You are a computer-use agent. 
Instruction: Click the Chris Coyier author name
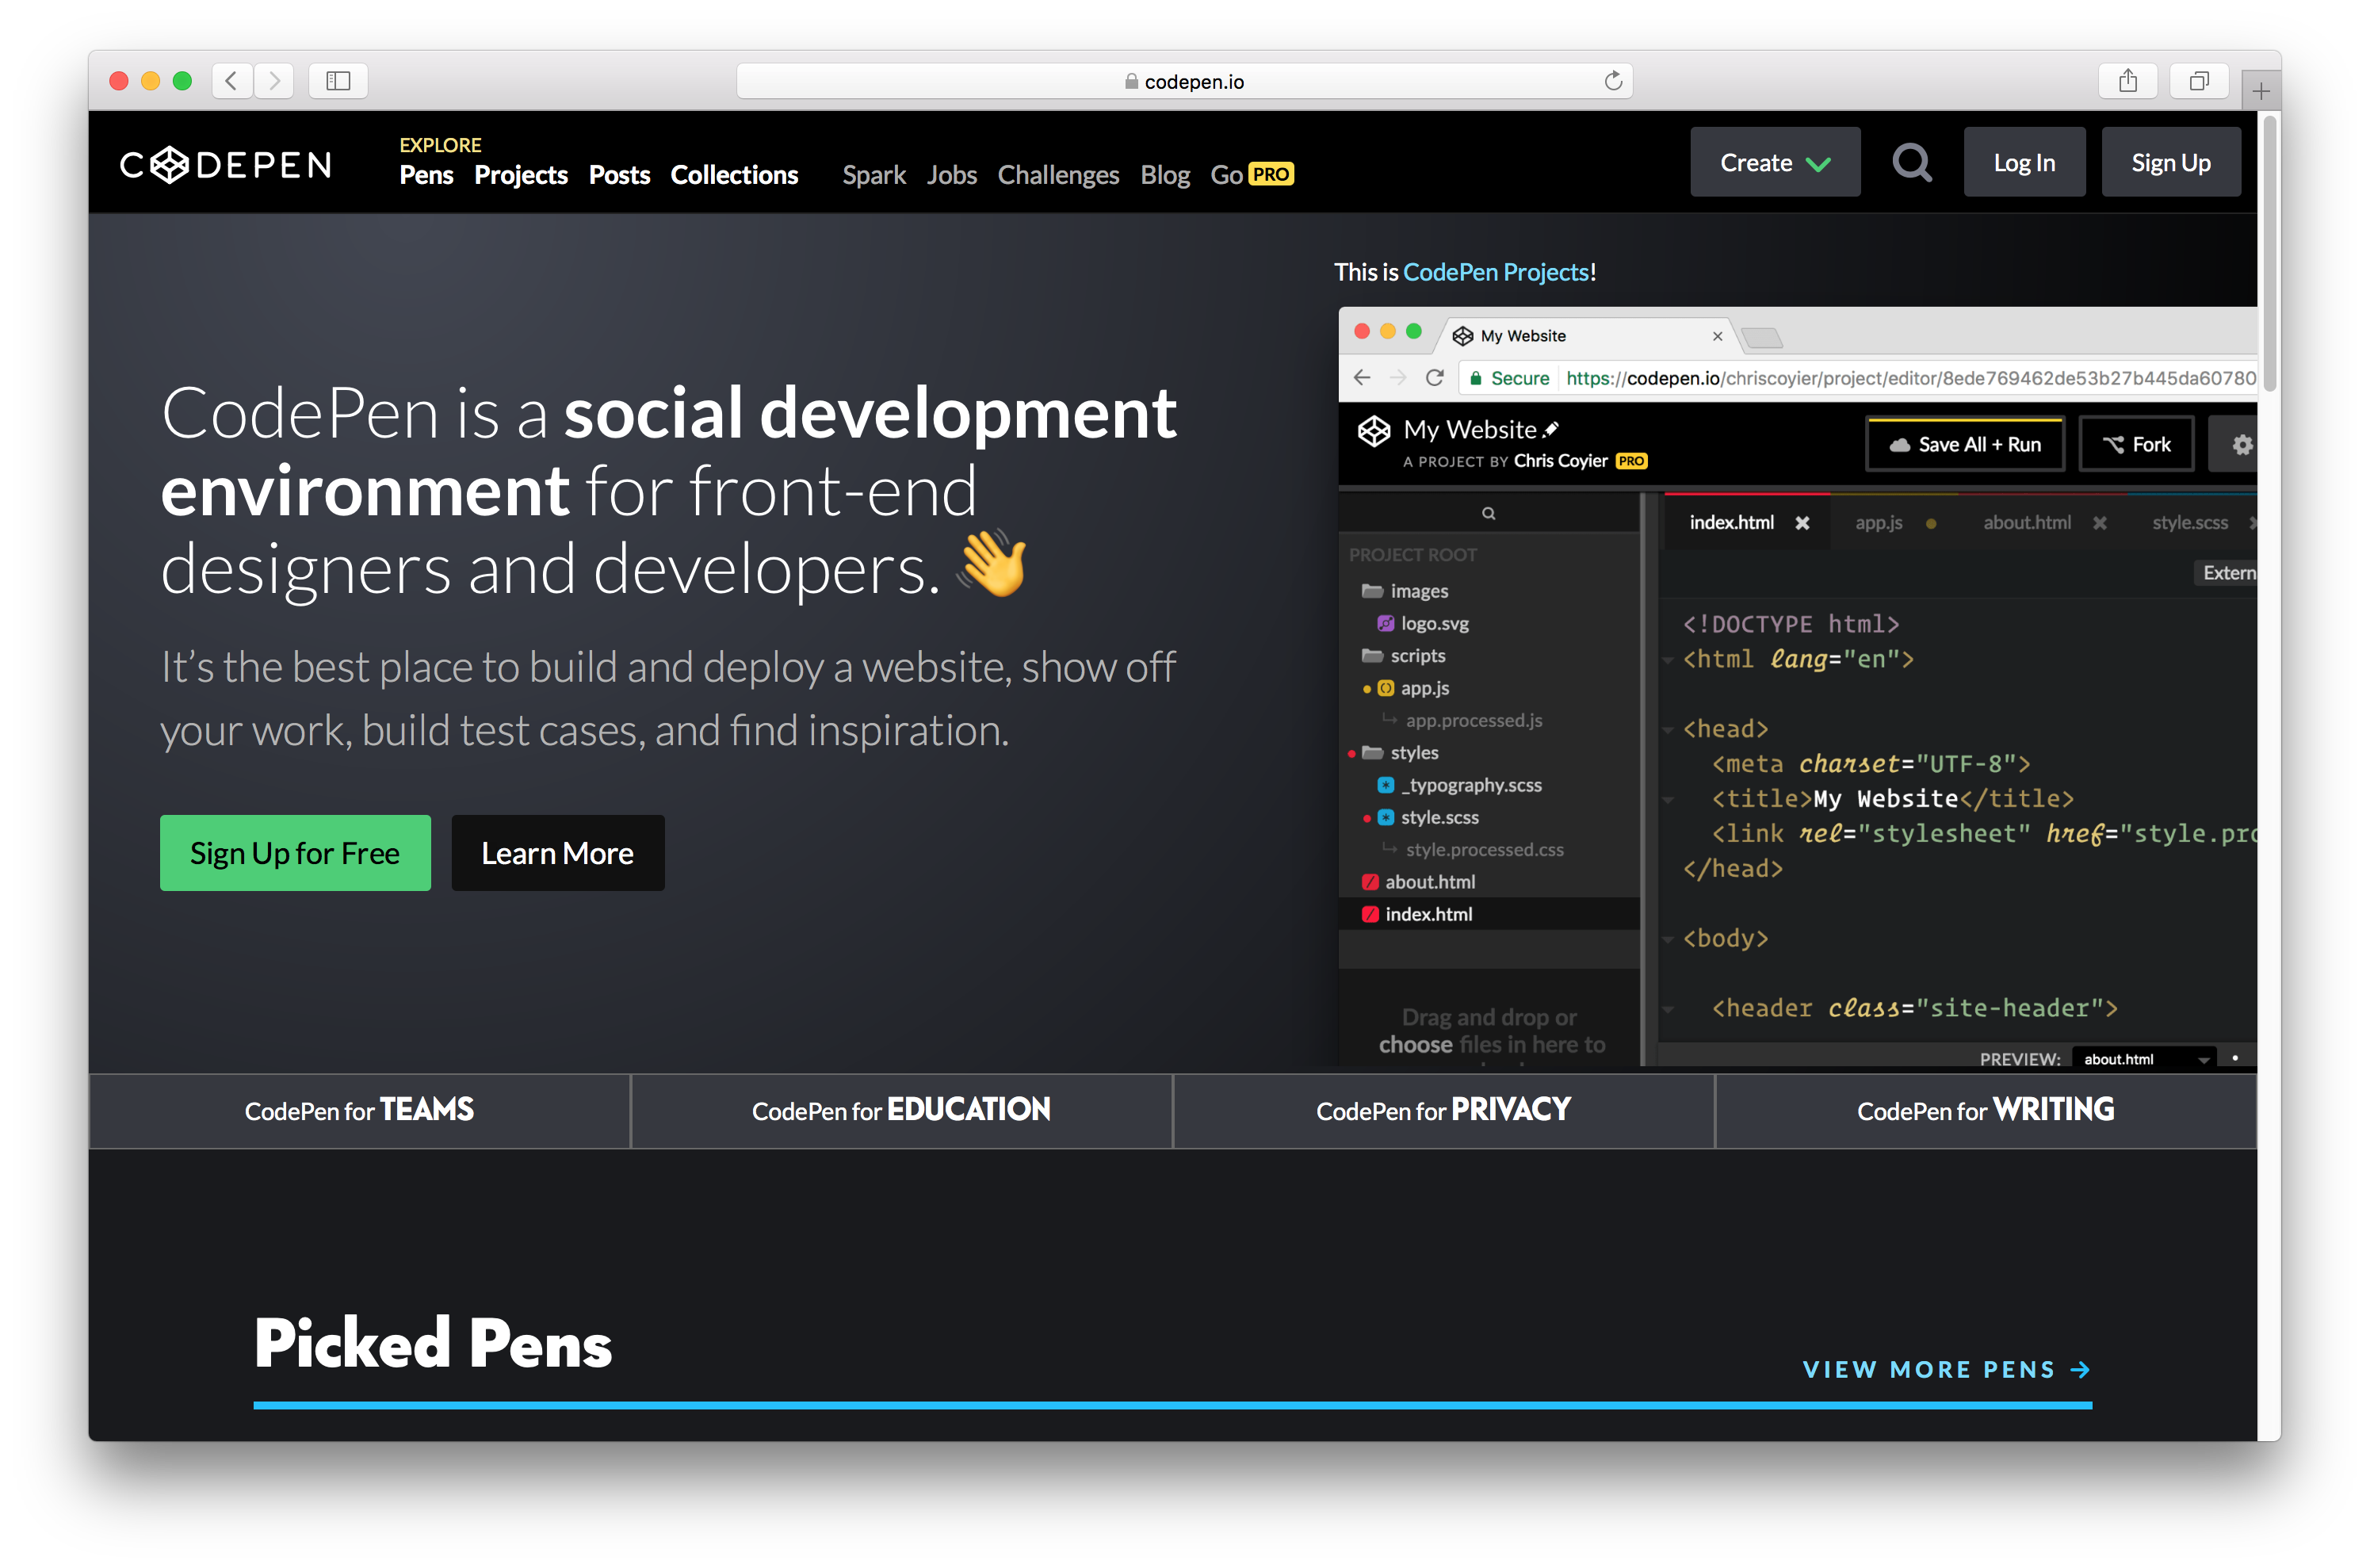(1560, 461)
